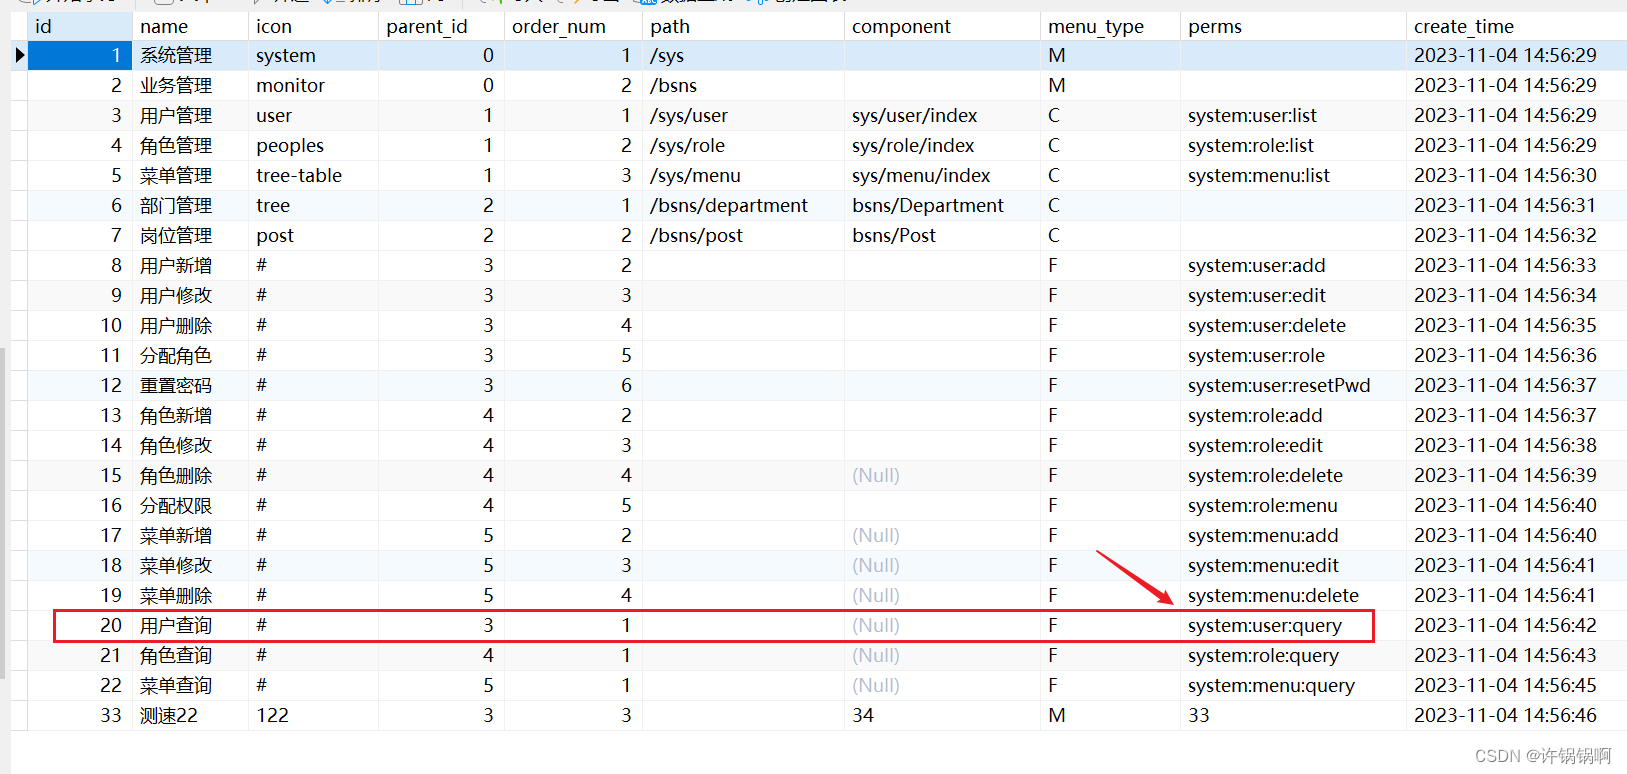
Task: Select the system:user:add perms cell
Action: (x=1293, y=266)
